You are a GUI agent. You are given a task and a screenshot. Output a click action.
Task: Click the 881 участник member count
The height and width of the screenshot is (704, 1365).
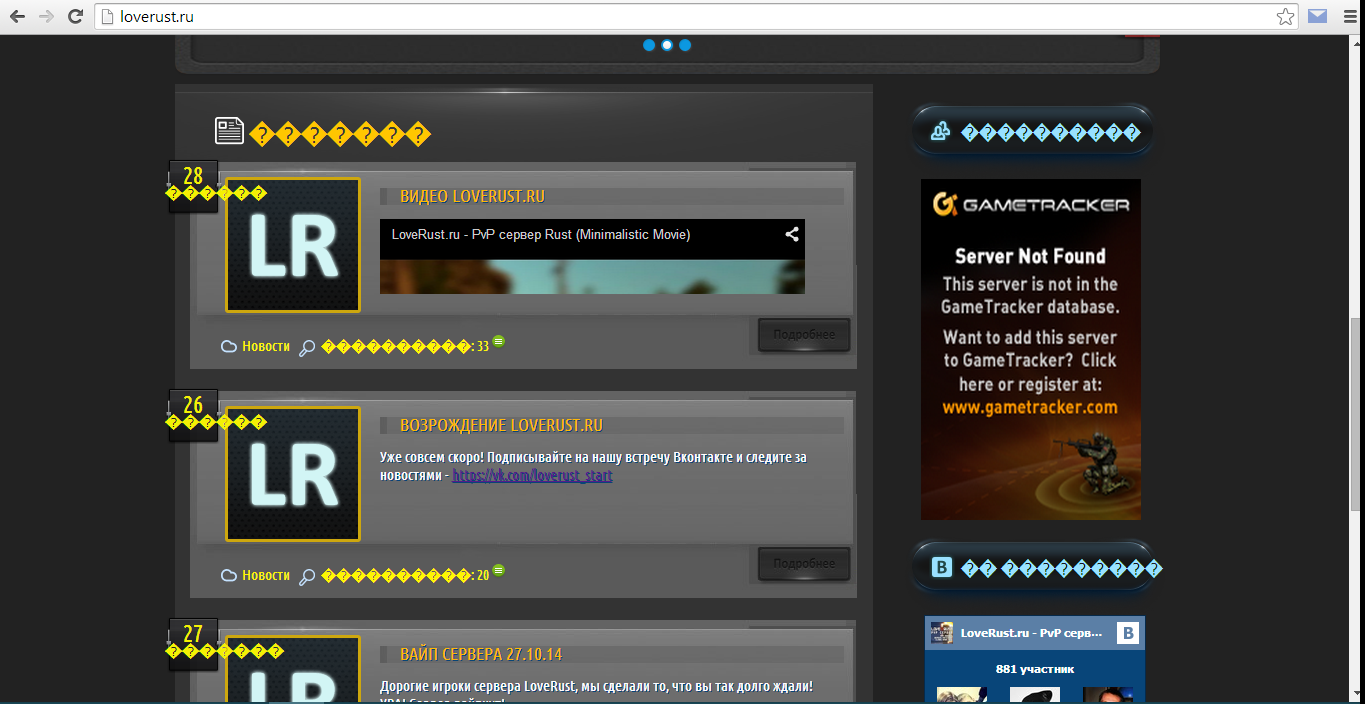tap(1035, 669)
